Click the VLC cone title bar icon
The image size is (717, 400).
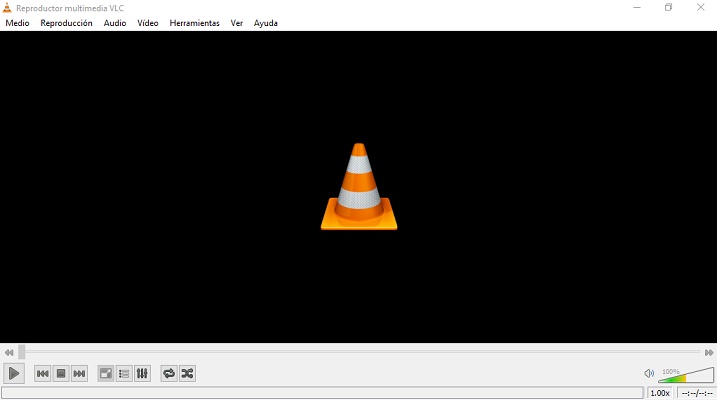[7, 8]
